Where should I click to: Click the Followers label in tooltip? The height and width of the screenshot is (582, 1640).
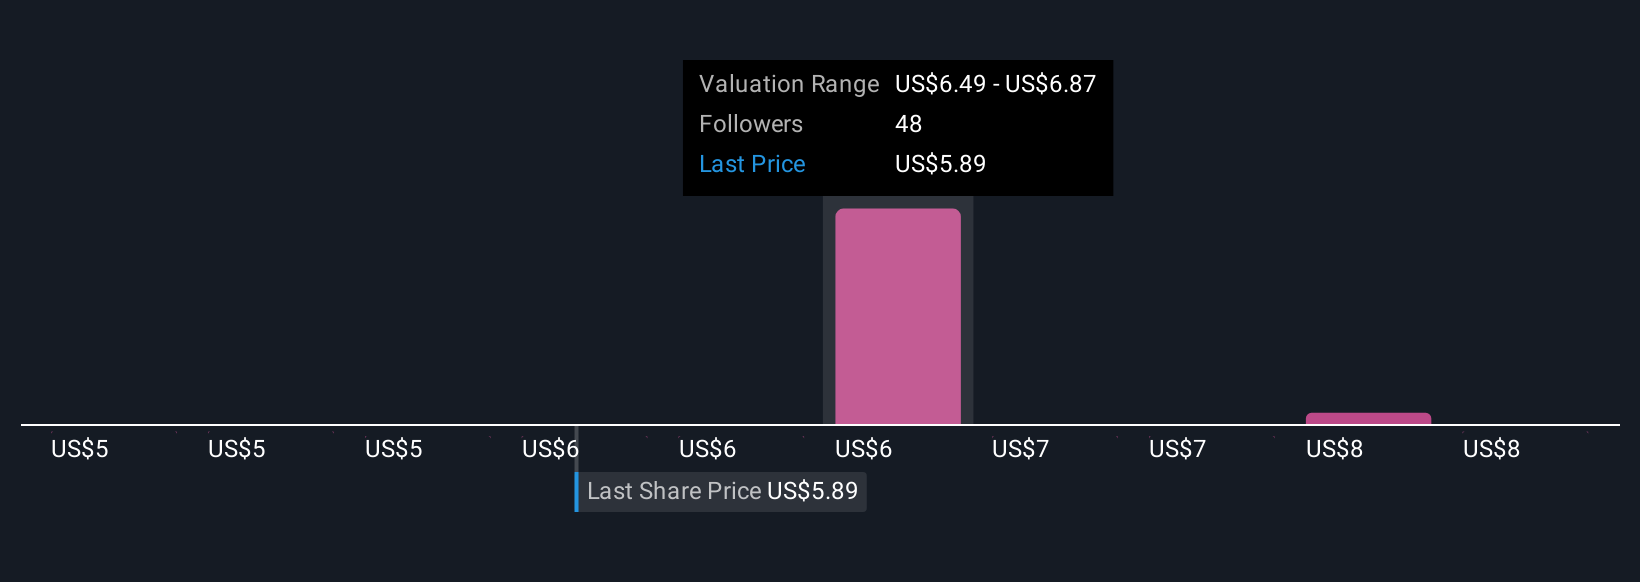pyautogui.click(x=751, y=124)
